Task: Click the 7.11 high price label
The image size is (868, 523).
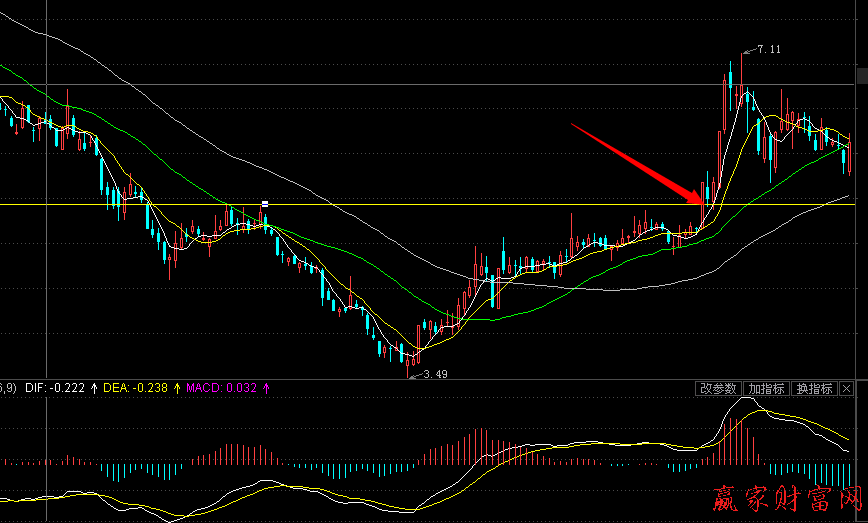Action: [x=769, y=49]
